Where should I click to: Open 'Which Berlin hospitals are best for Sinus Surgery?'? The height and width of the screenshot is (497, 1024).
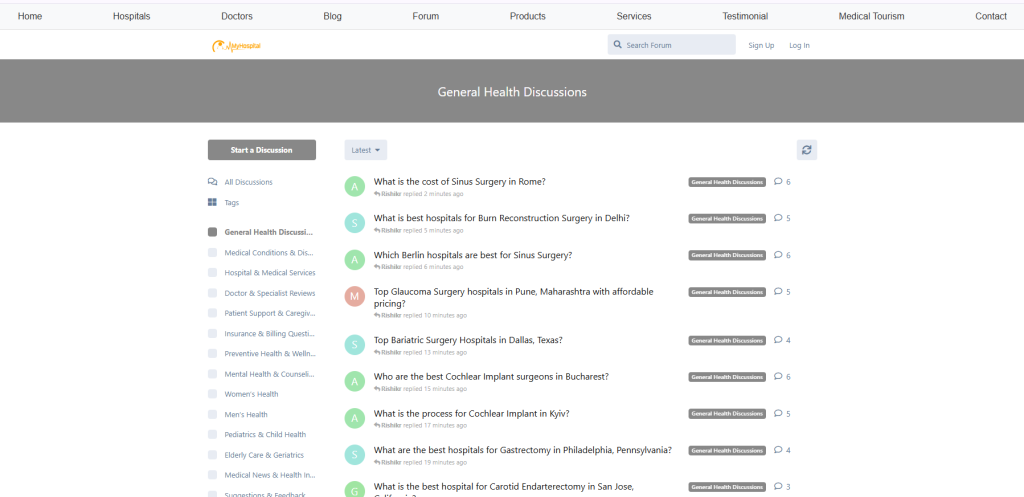pos(473,255)
